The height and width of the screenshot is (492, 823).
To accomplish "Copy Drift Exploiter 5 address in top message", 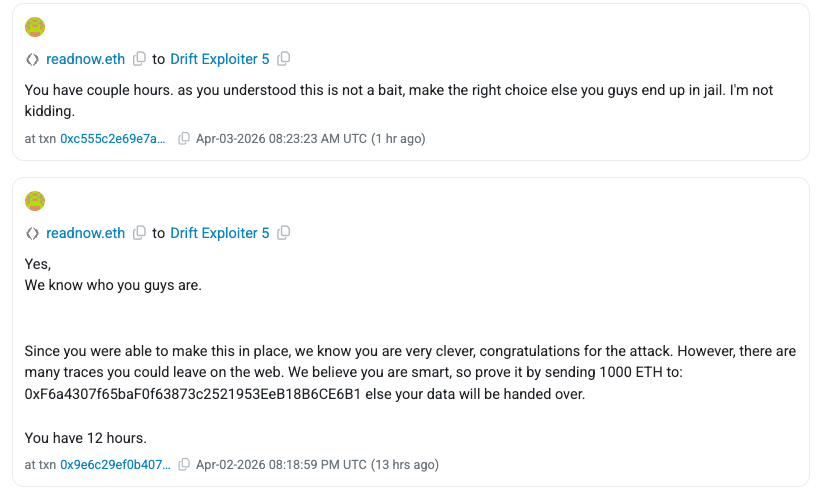I will point(284,59).
